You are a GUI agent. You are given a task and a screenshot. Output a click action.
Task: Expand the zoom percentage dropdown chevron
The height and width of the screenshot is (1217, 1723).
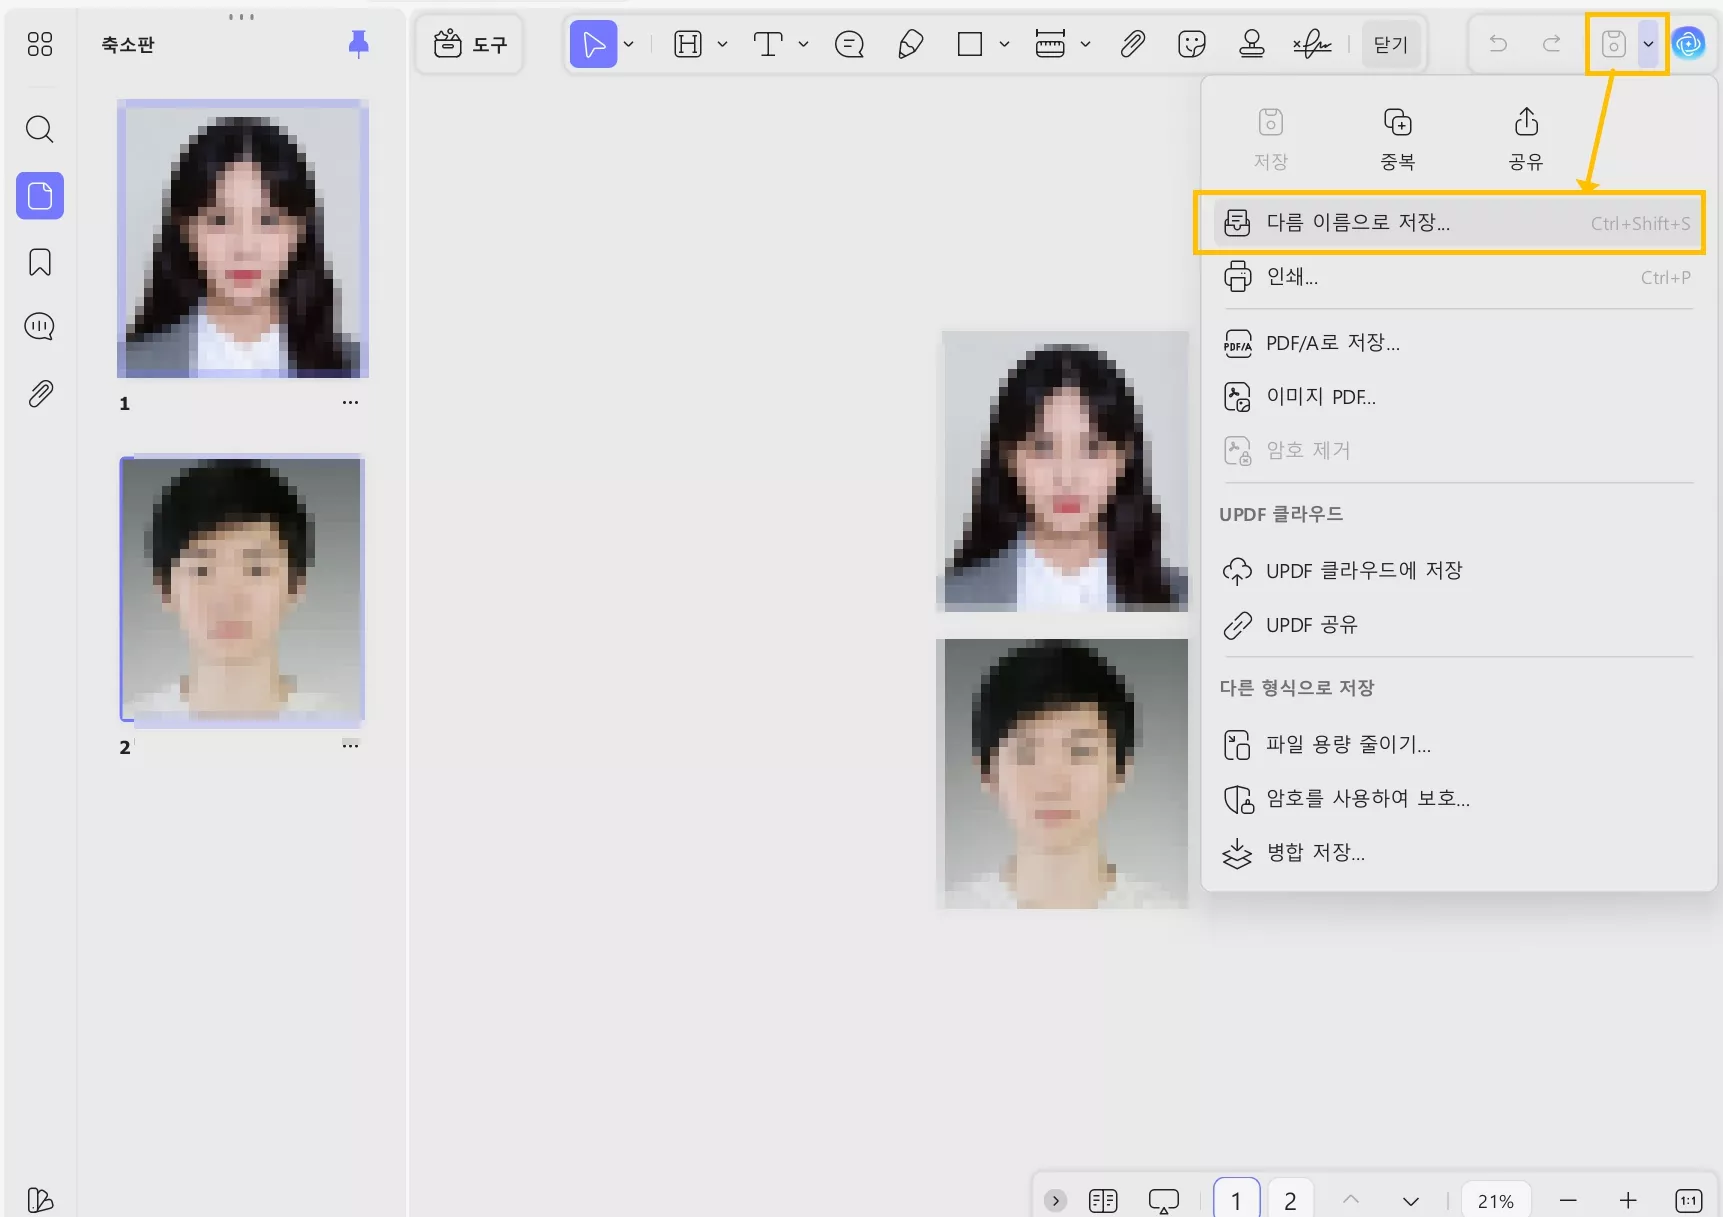1411,1199
